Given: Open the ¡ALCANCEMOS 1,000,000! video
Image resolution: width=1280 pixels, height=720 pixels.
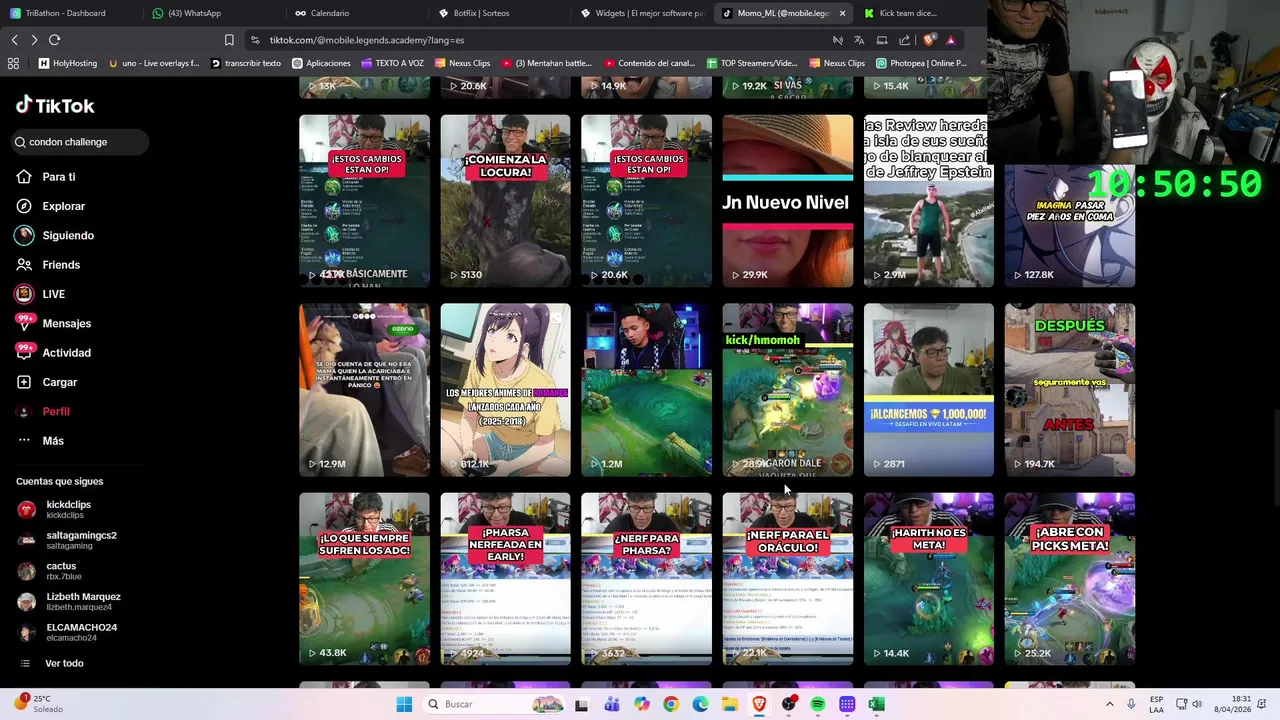Looking at the screenshot, I should click(928, 390).
